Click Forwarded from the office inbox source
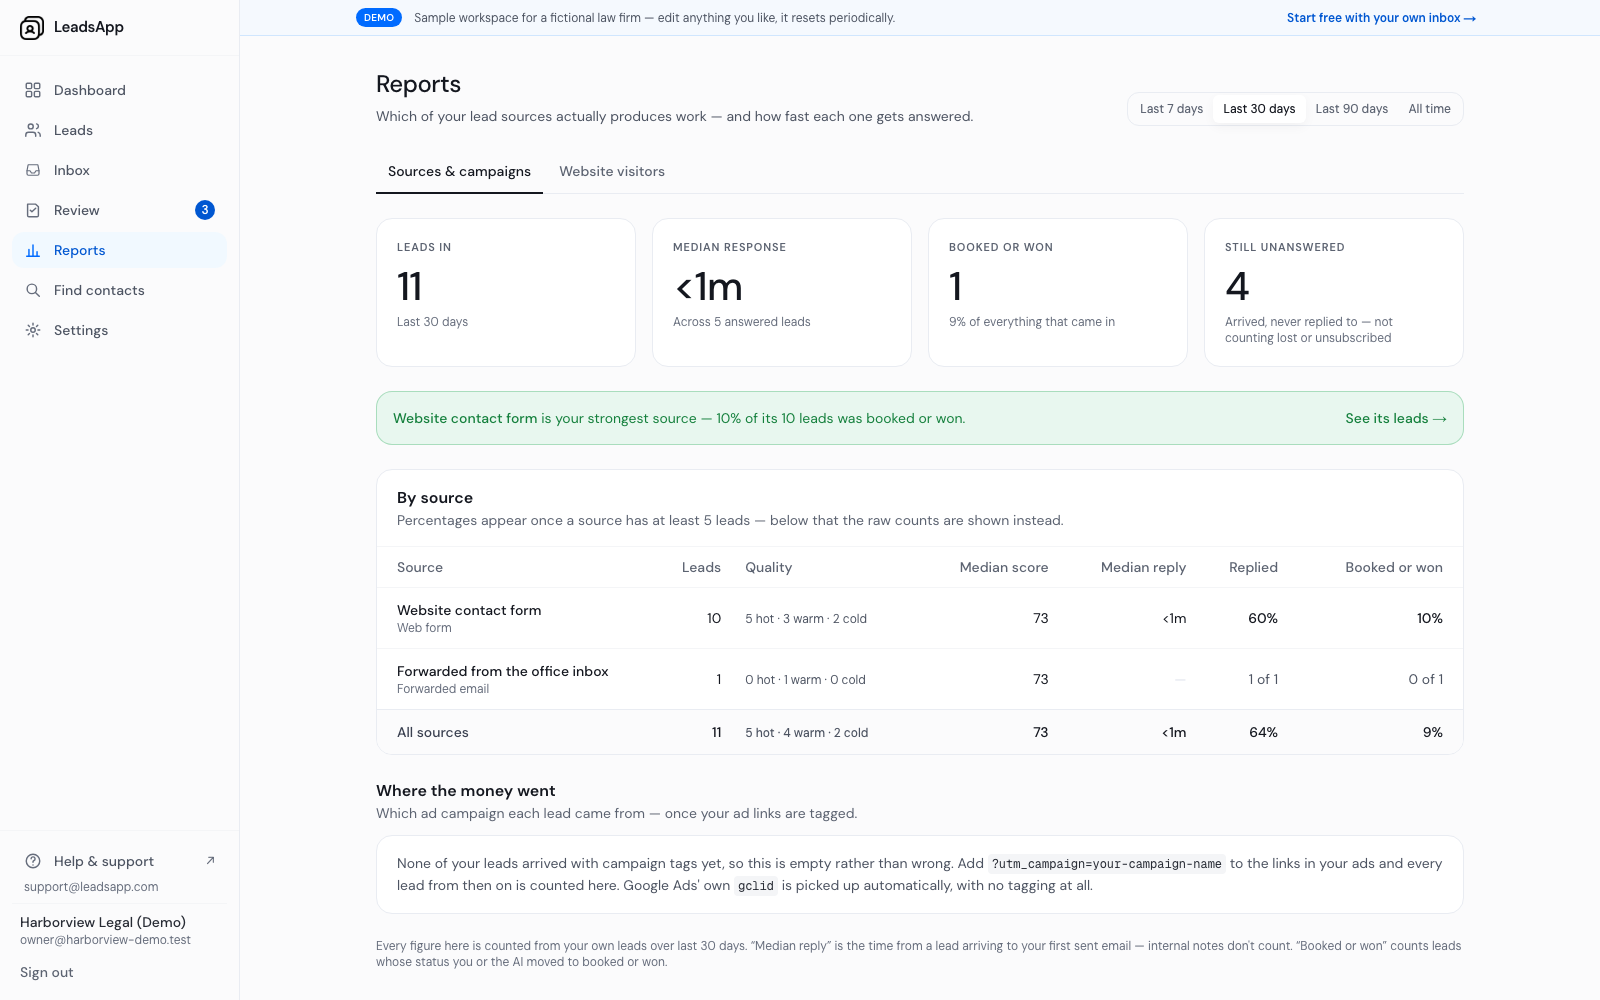Image resolution: width=1600 pixels, height=1000 pixels. coord(502,671)
